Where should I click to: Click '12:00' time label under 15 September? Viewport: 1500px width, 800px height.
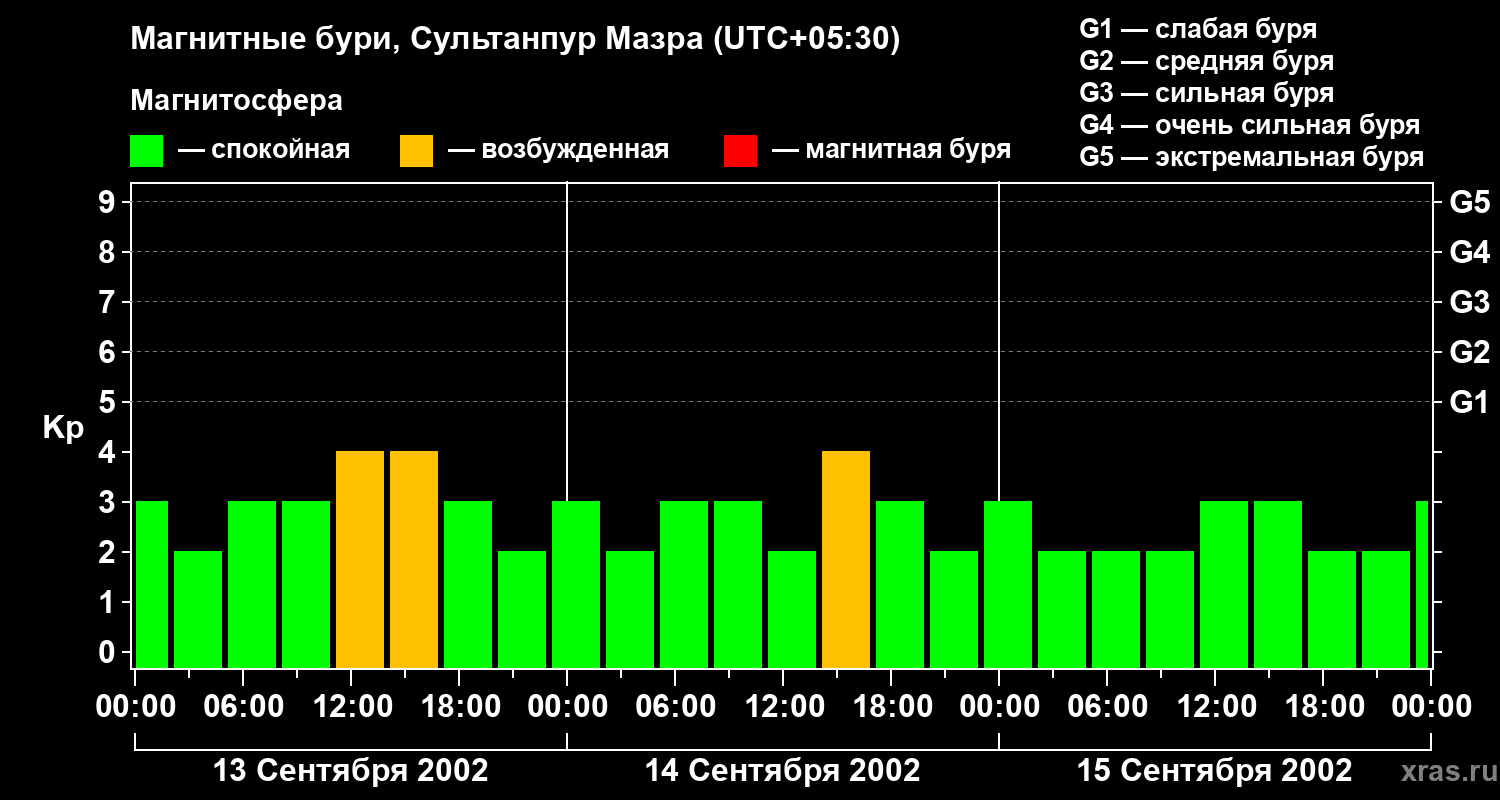point(1215,707)
